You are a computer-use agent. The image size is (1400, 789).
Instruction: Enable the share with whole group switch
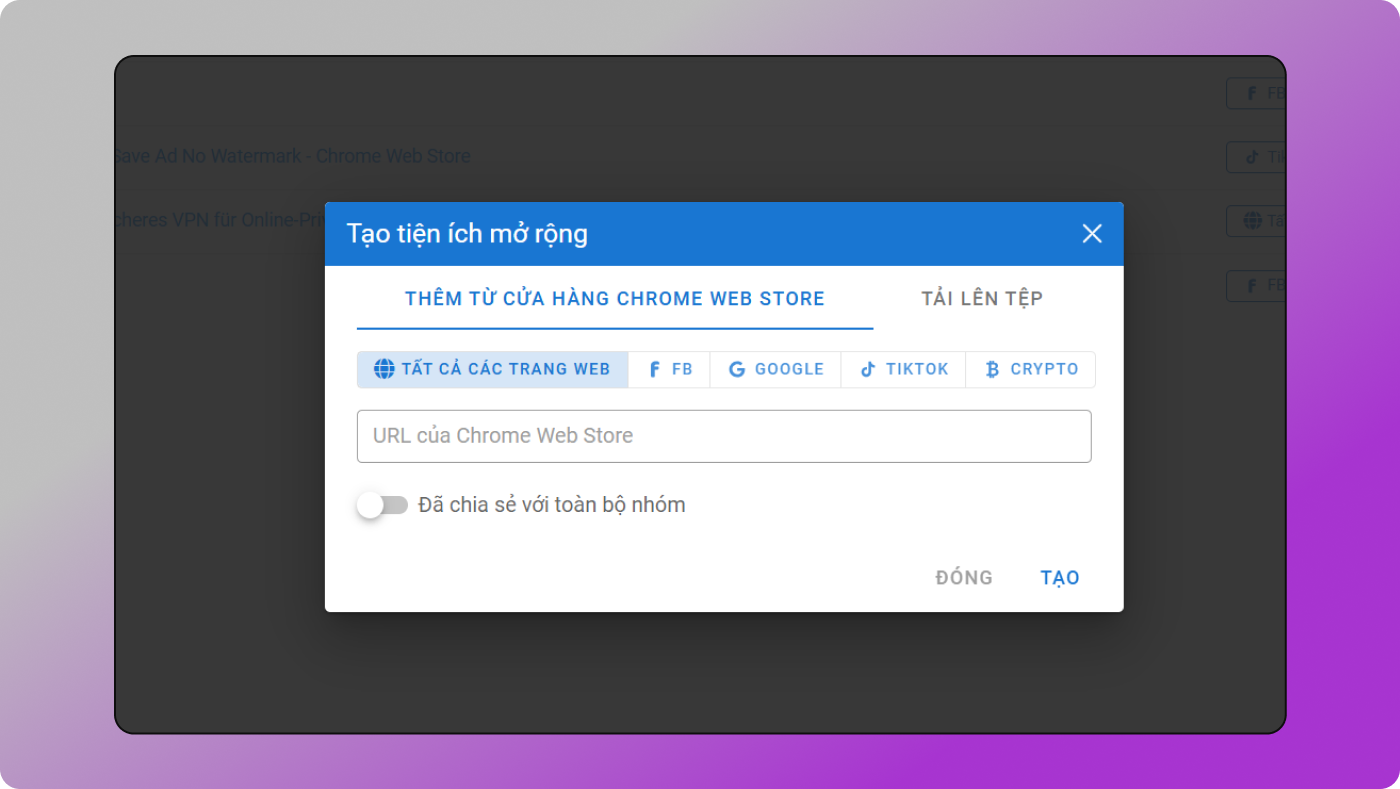tap(383, 505)
